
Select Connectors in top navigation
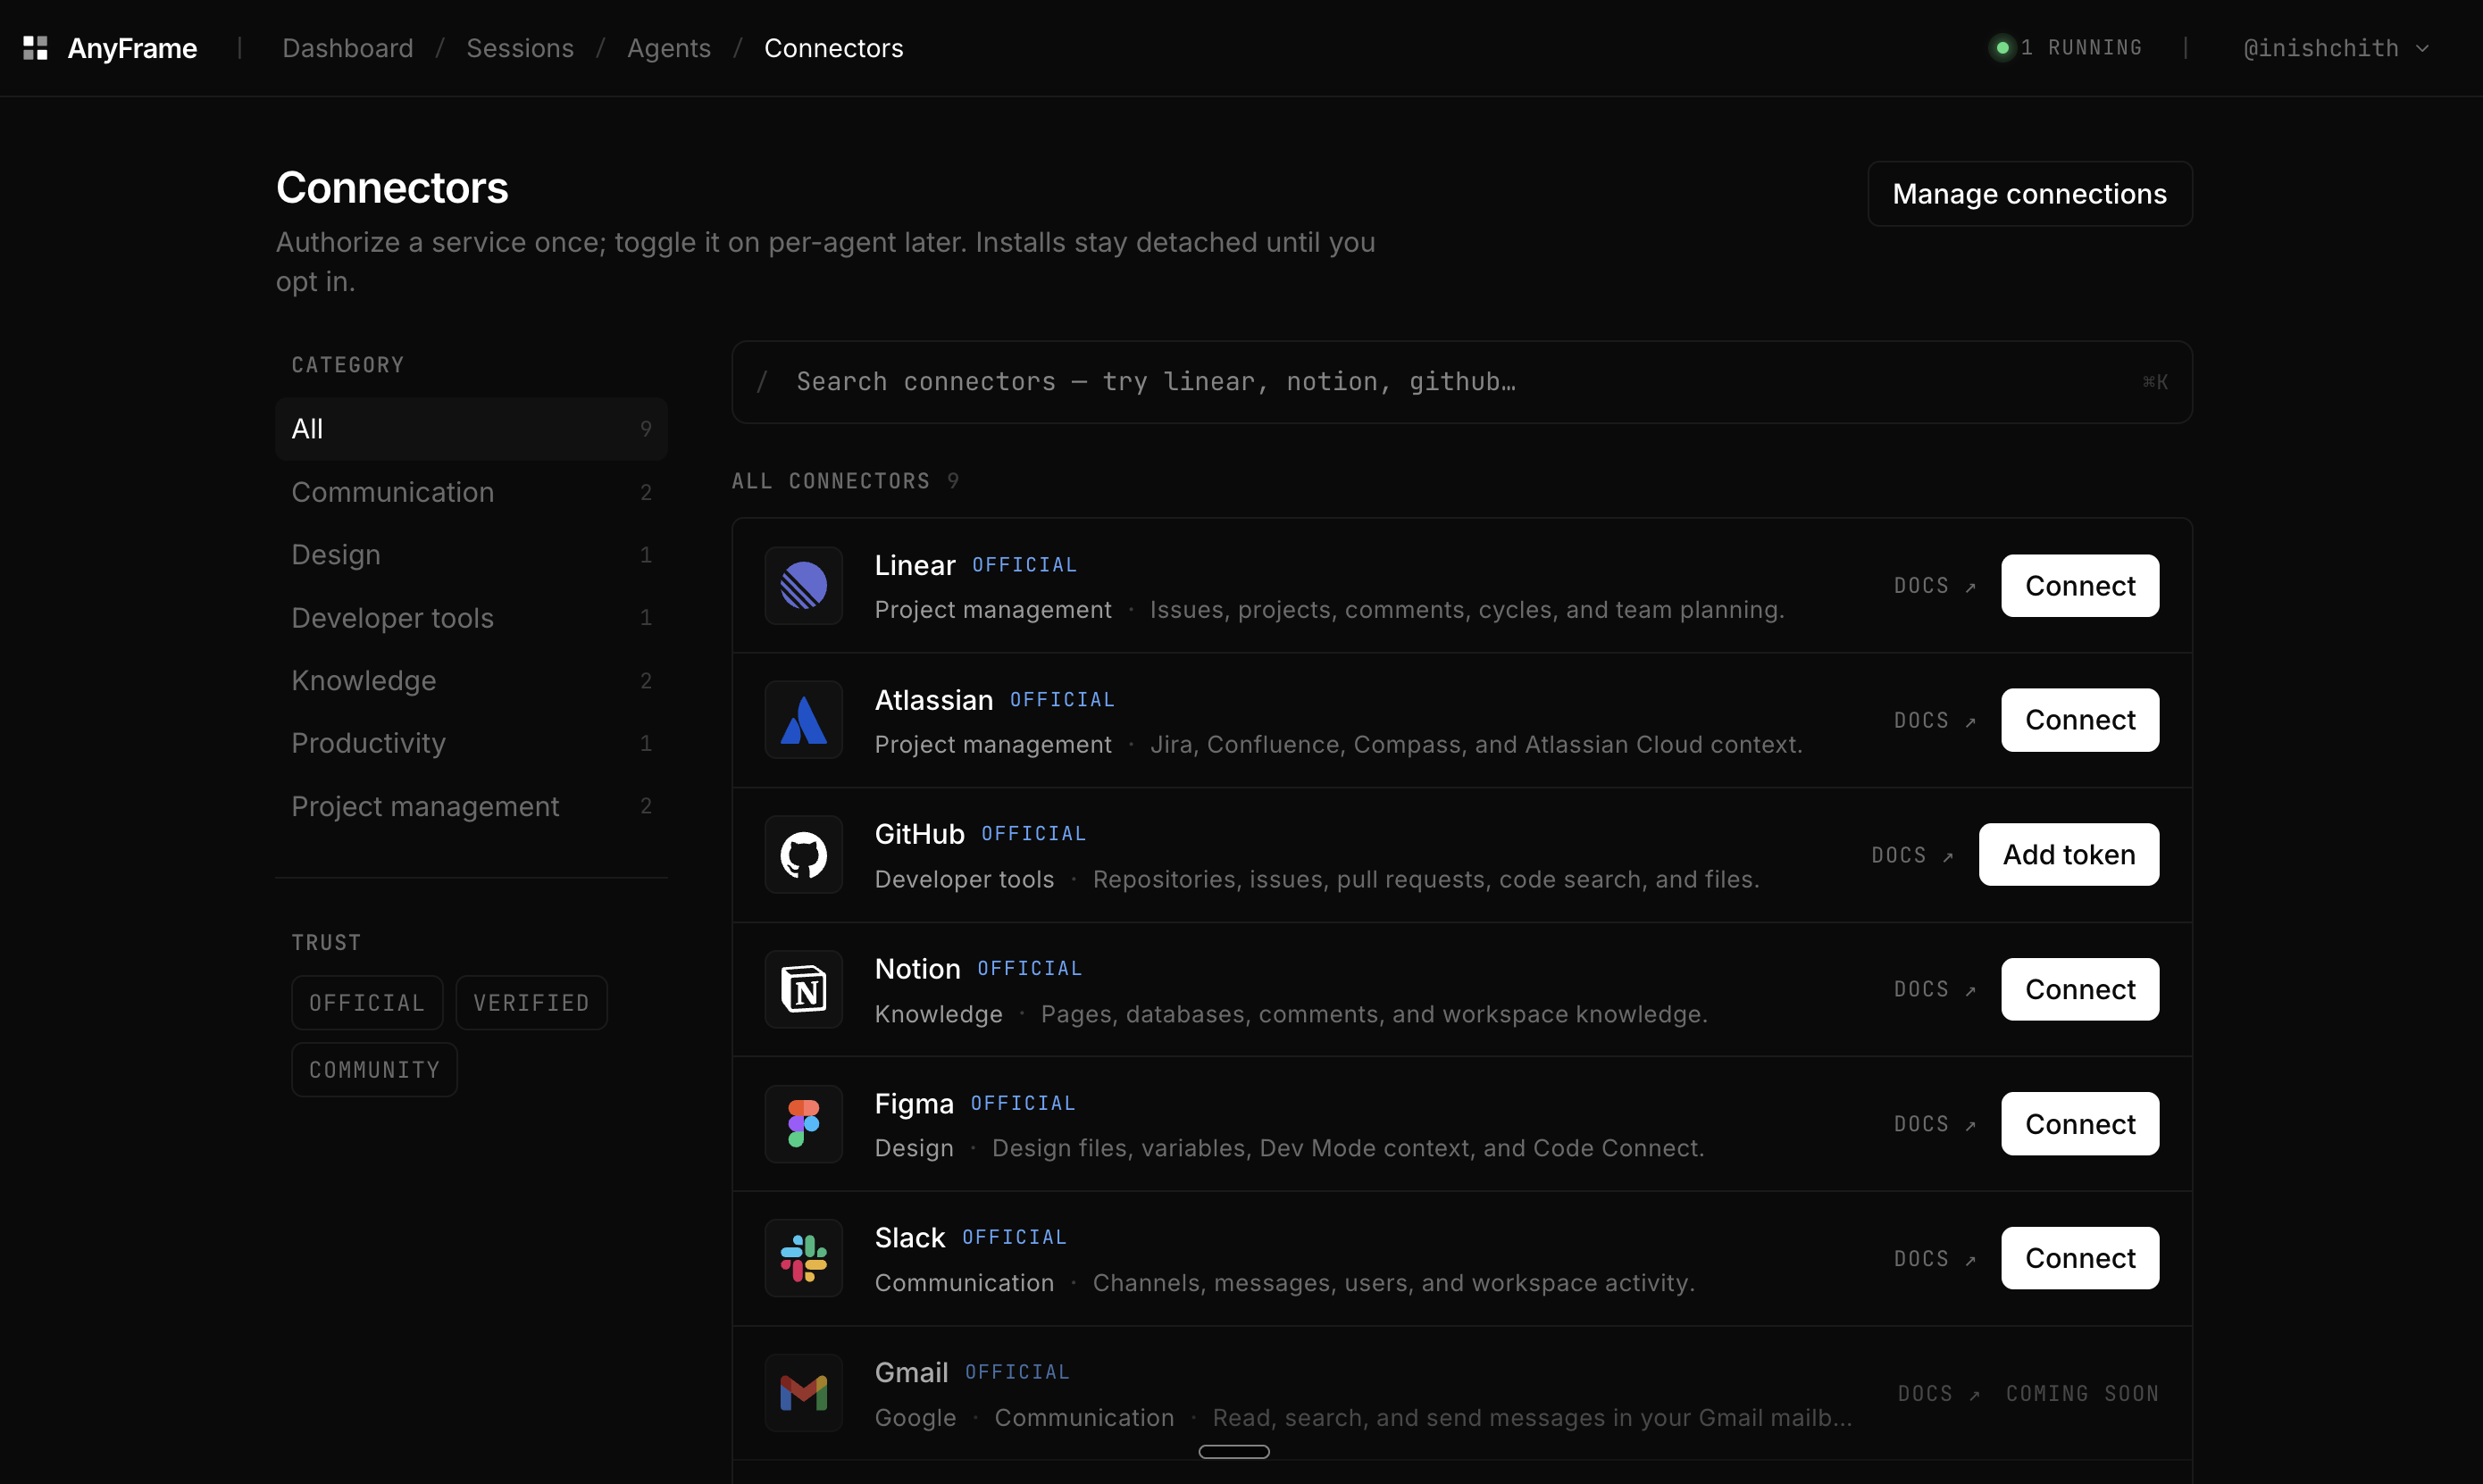click(x=833, y=48)
